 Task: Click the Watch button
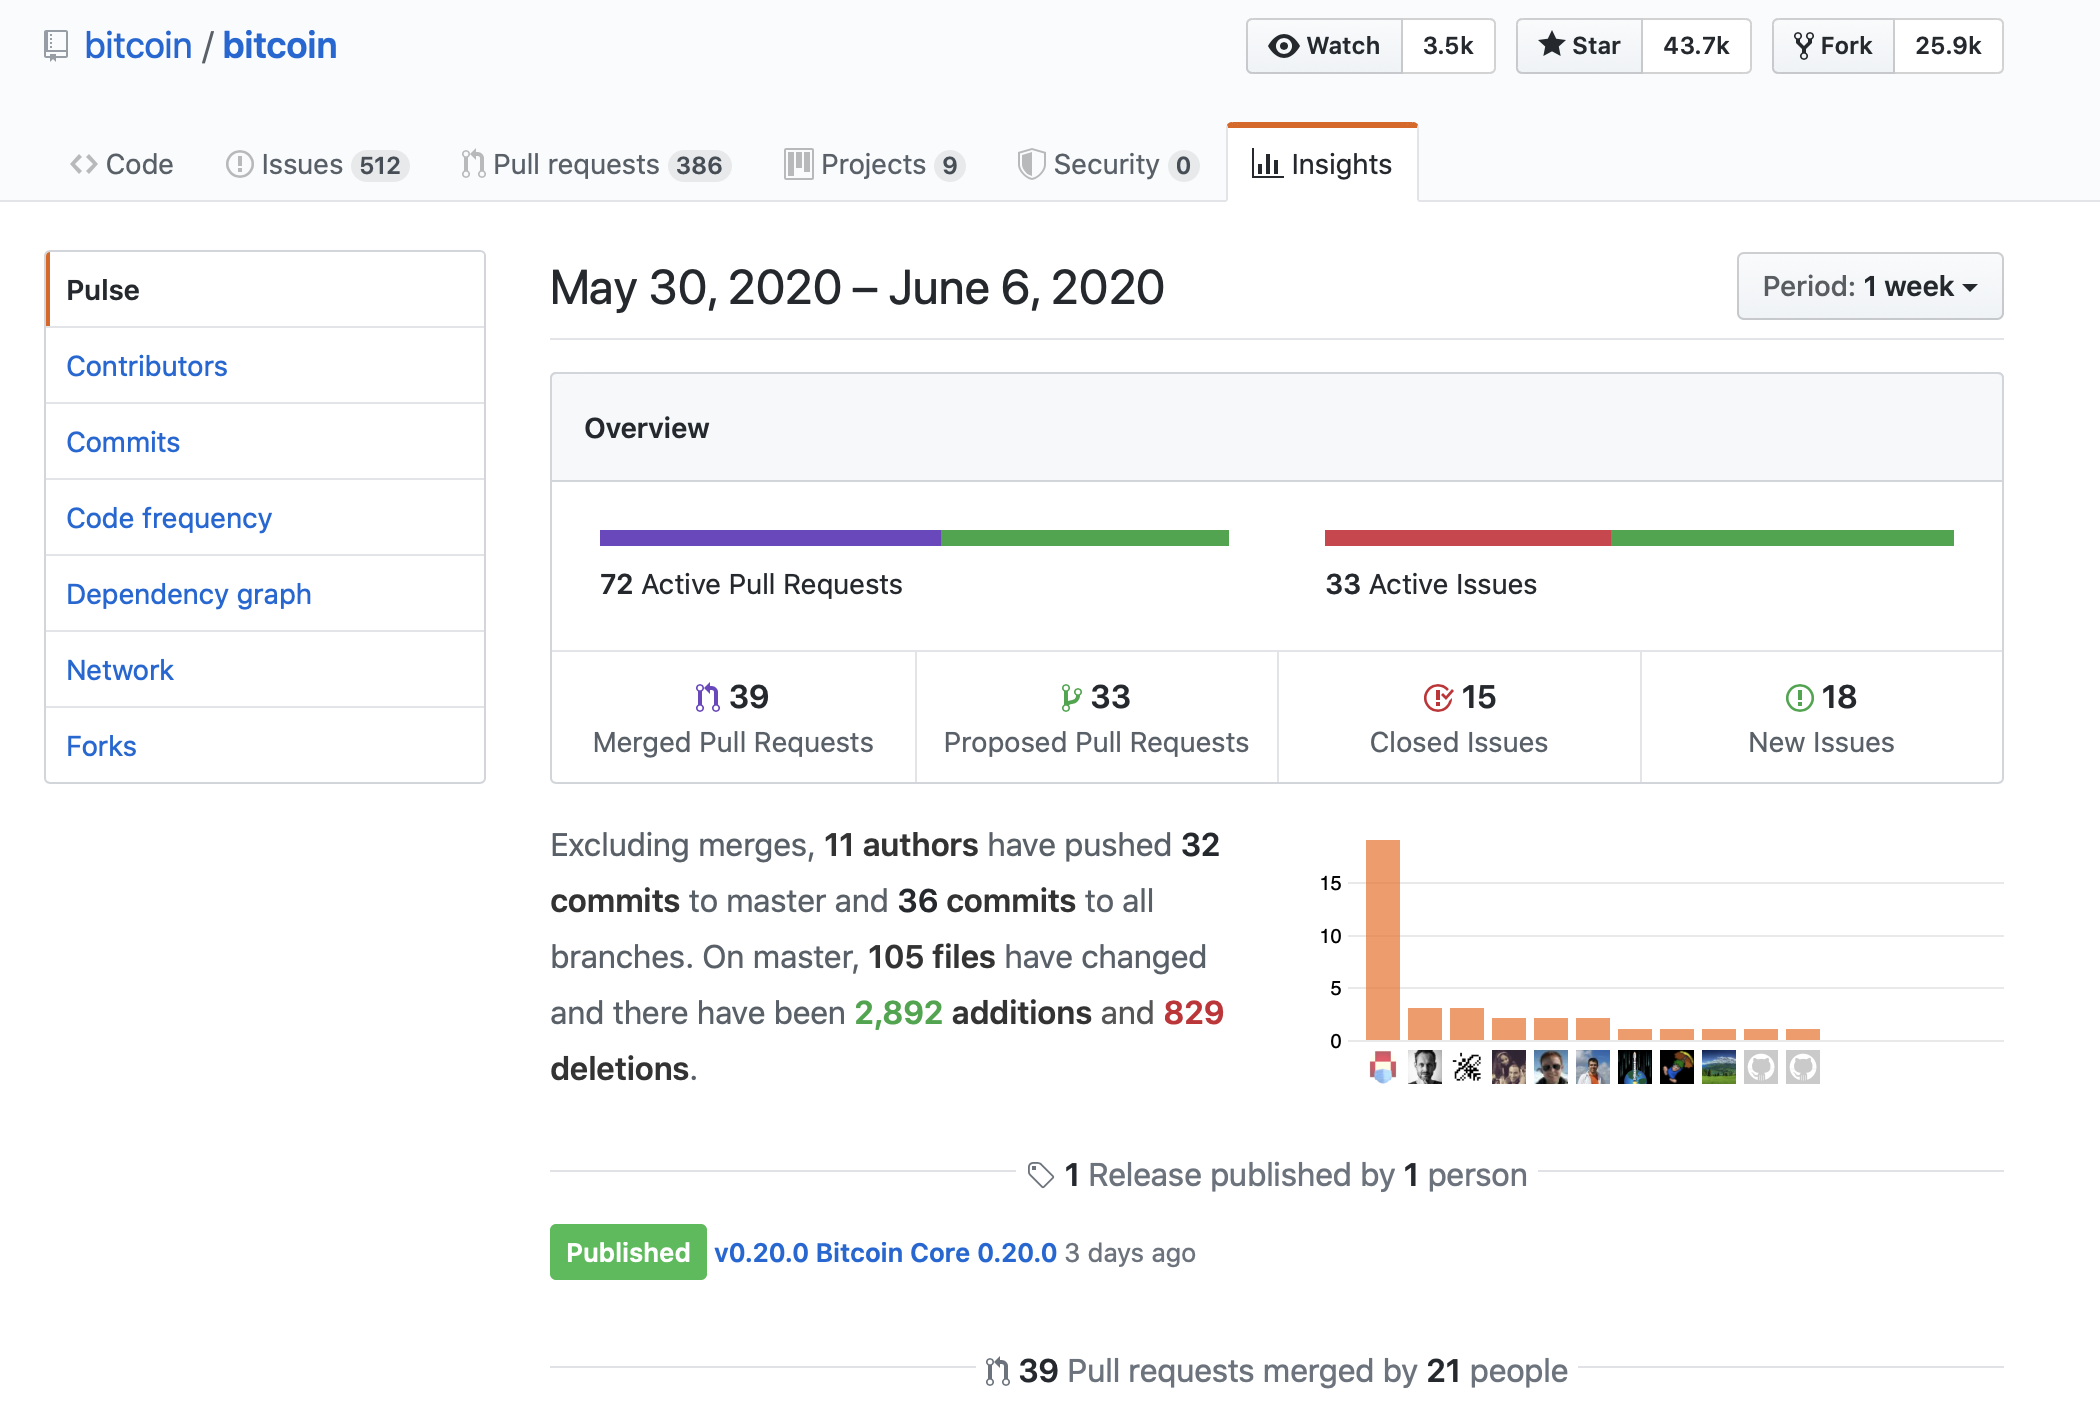(1324, 46)
